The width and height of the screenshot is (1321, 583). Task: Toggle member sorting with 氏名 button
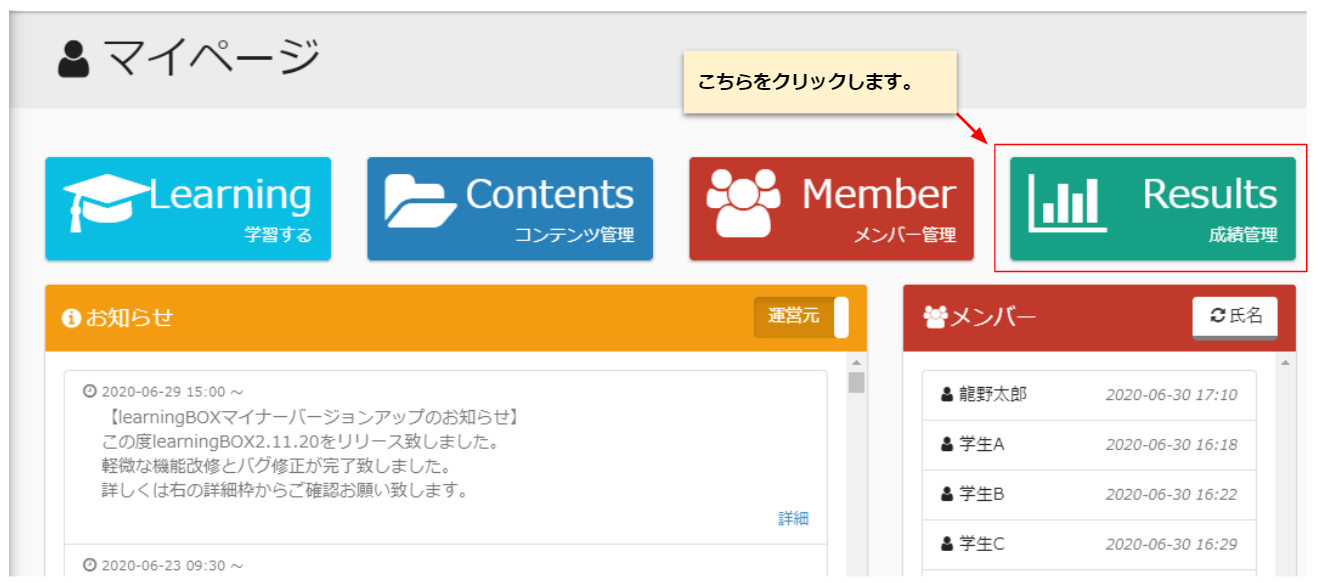1235,317
